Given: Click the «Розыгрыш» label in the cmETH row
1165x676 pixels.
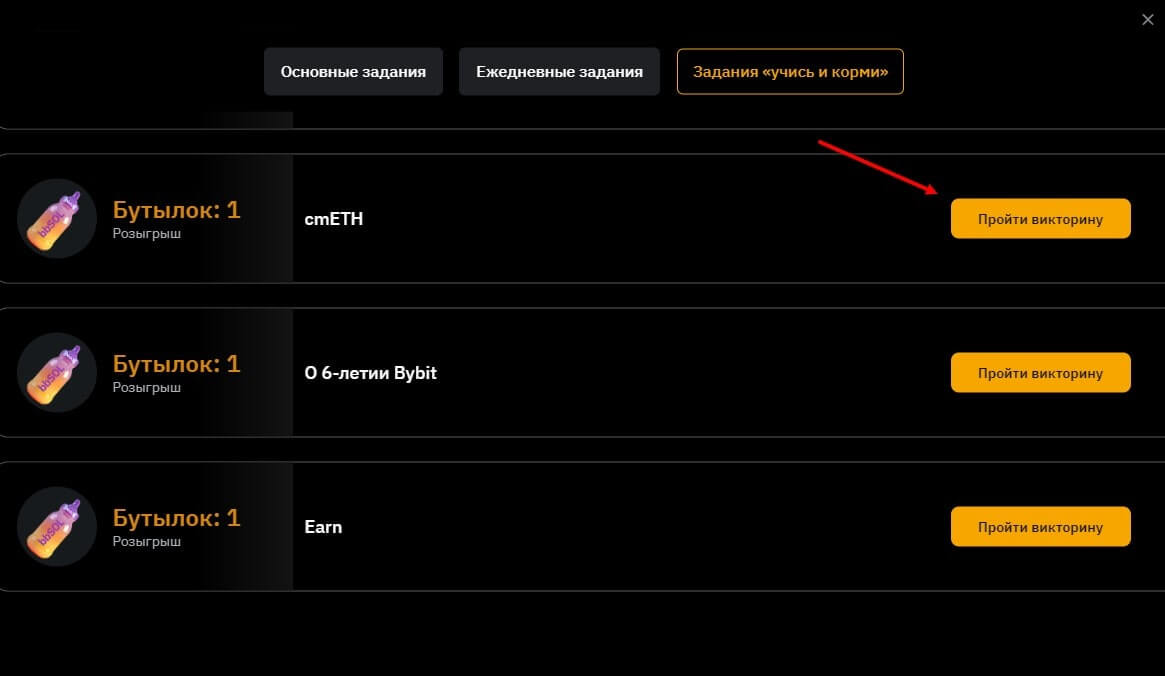Looking at the screenshot, I should pyautogui.click(x=146, y=233).
